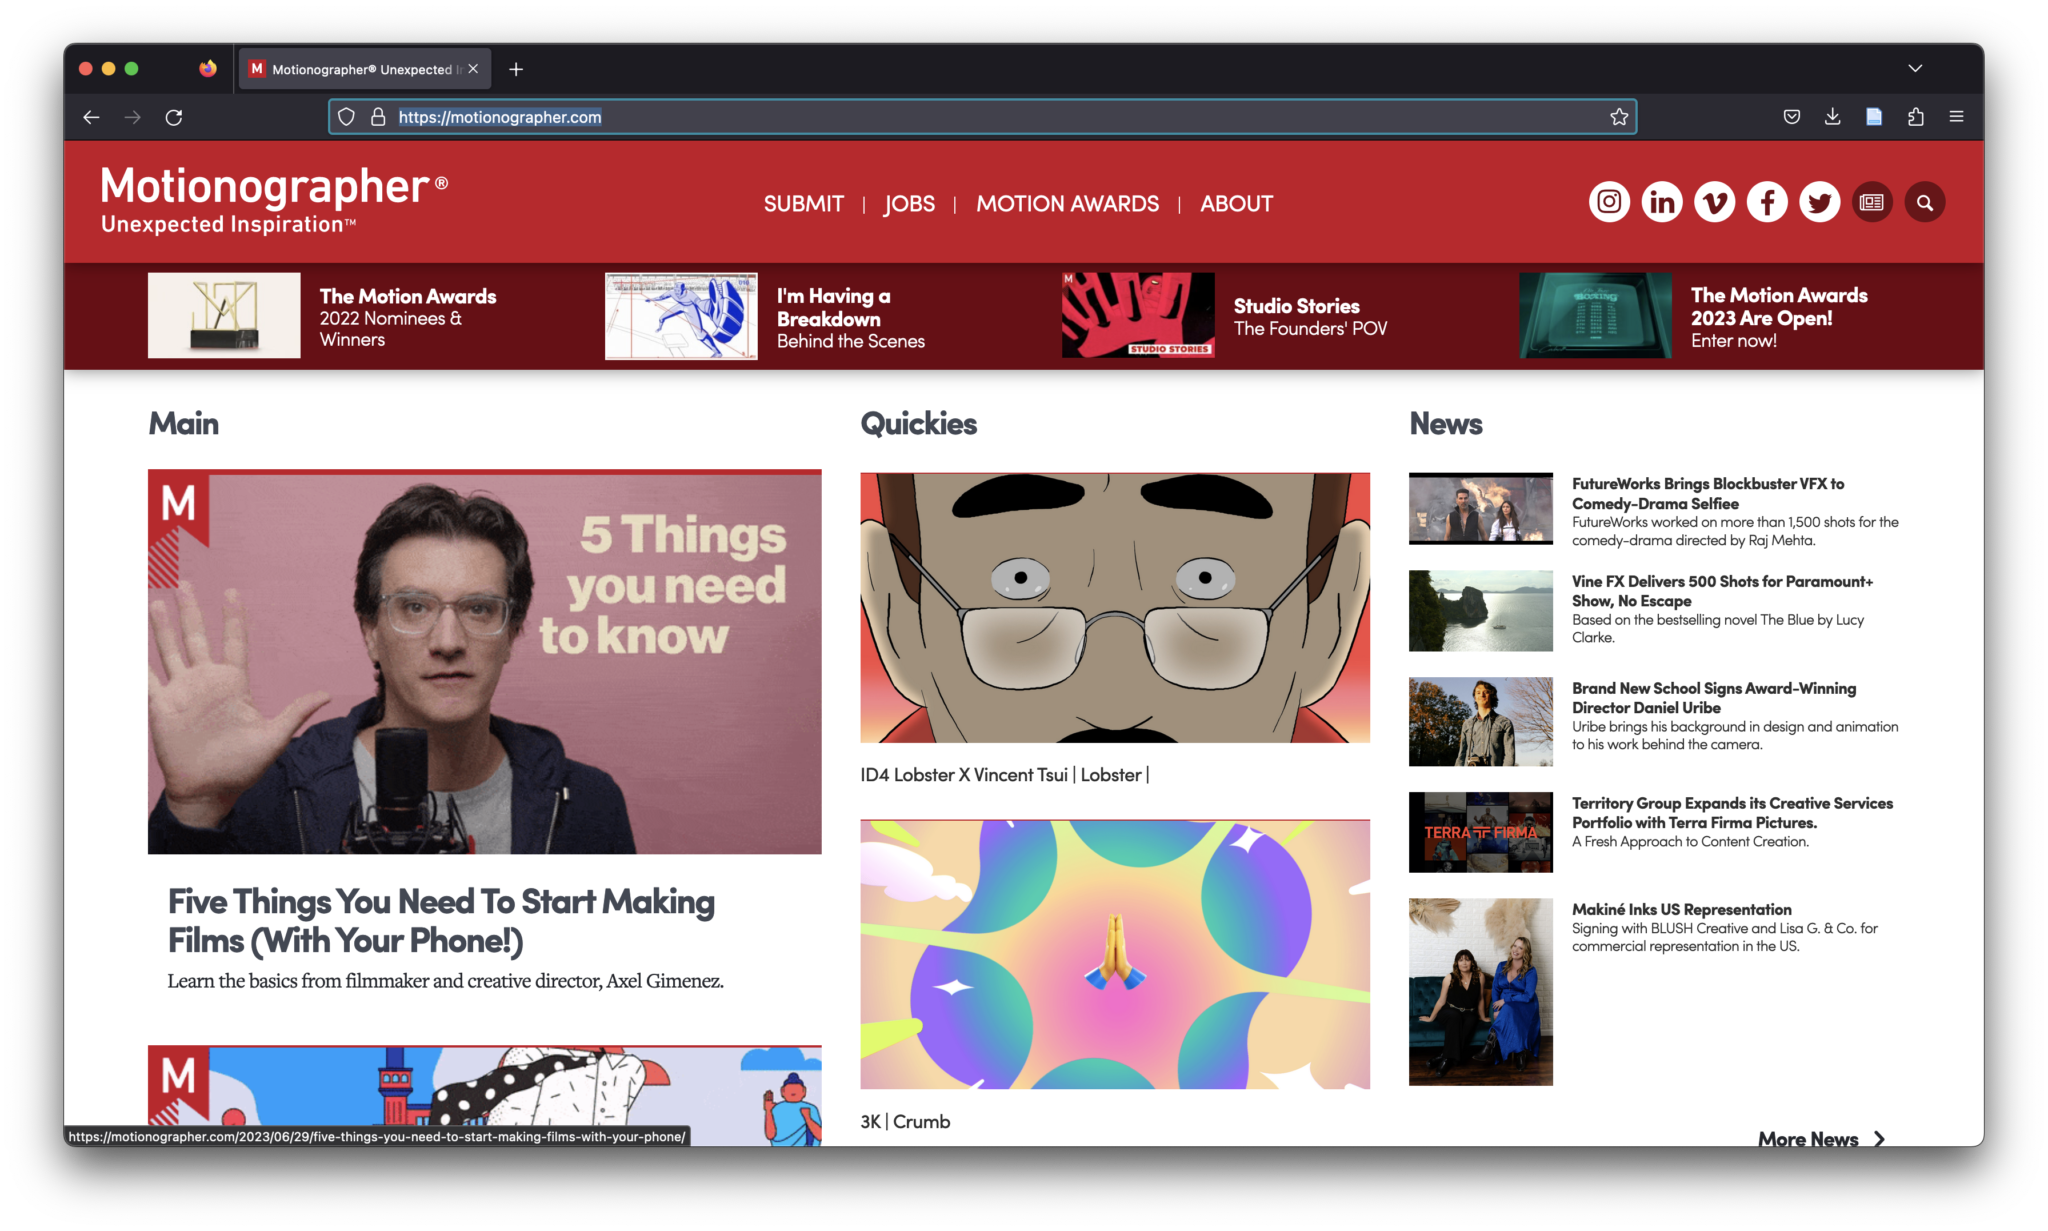View site security via padlock icon
The height and width of the screenshot is (1231, 2048).
378,117
